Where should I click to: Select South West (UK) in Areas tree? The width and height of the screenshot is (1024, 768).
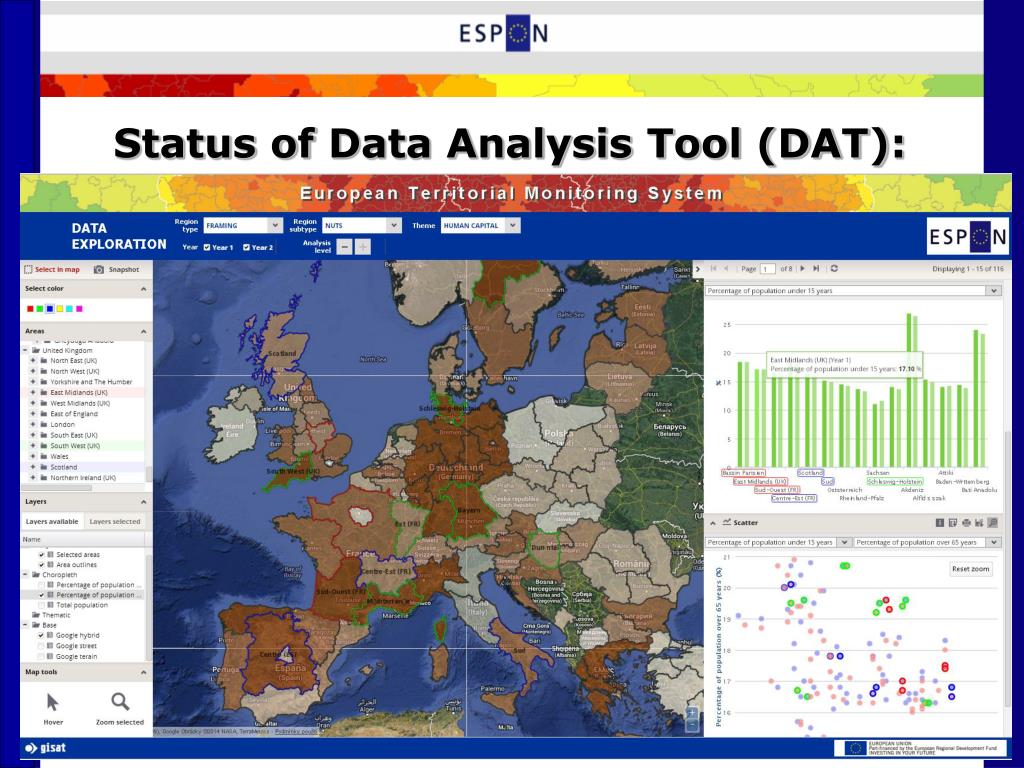(x=75, y=446)
